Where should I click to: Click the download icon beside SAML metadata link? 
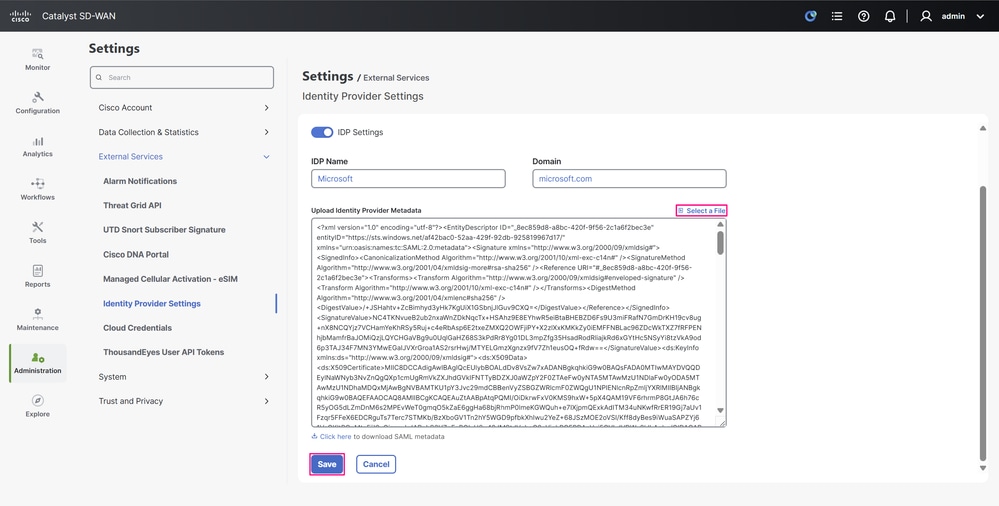coord(314,437)
